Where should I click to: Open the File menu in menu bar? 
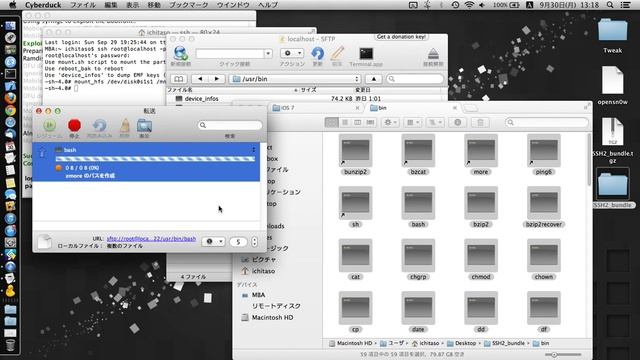click(x=83, y=5)
